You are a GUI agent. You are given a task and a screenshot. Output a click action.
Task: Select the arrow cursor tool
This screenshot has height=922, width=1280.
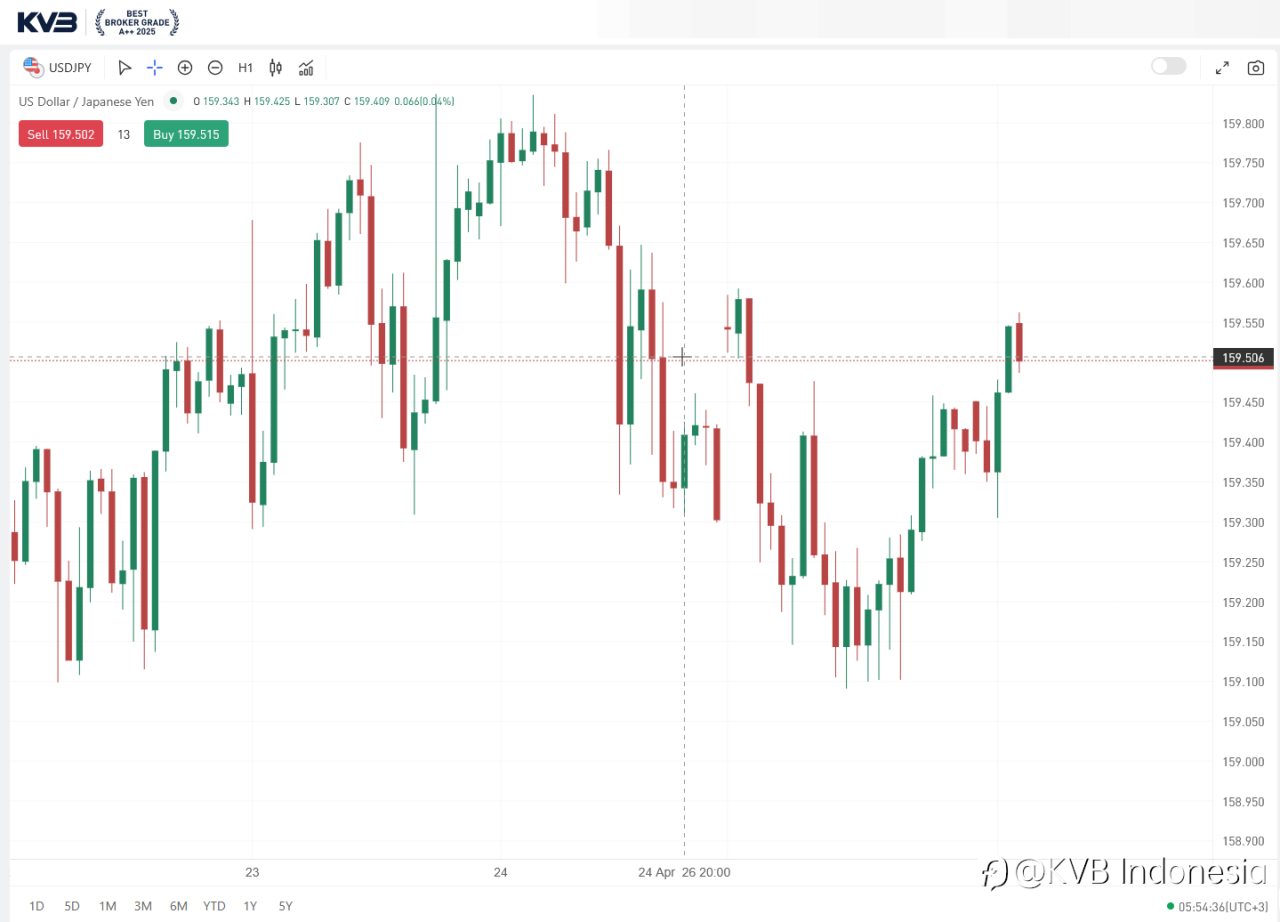(124, 68)
